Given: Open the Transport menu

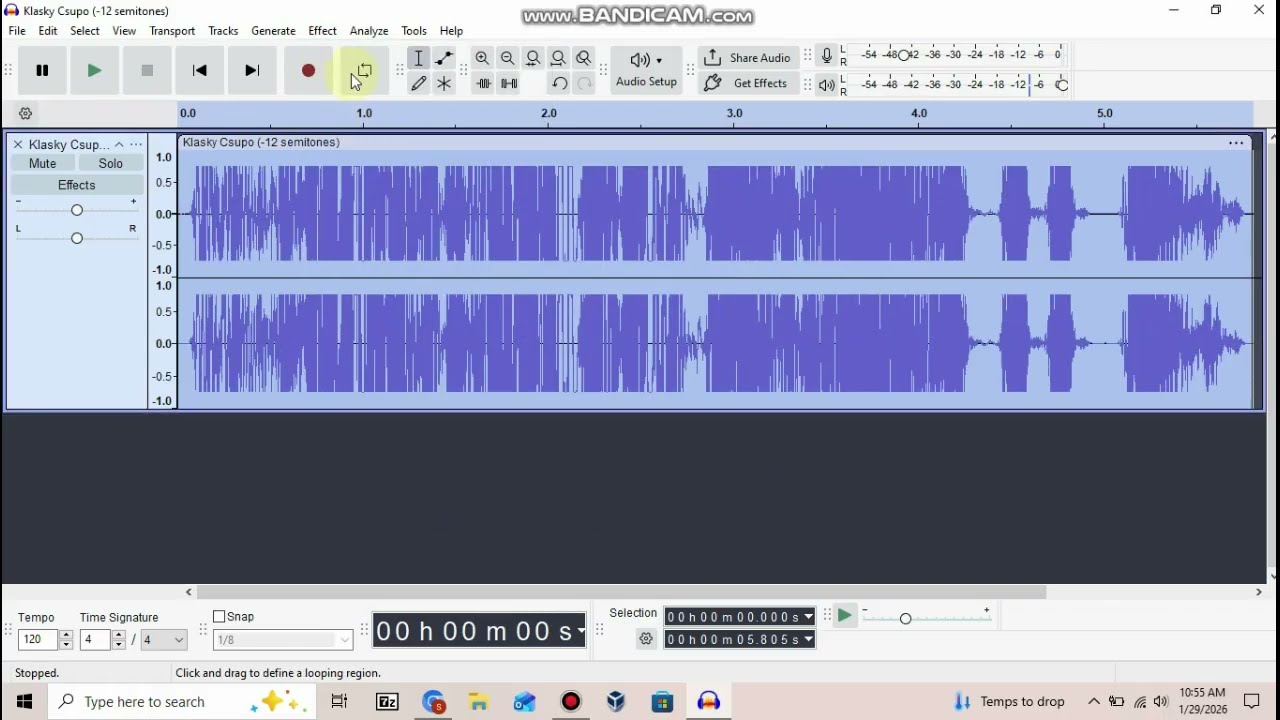Looking at the screenshot, I should 172,31.
